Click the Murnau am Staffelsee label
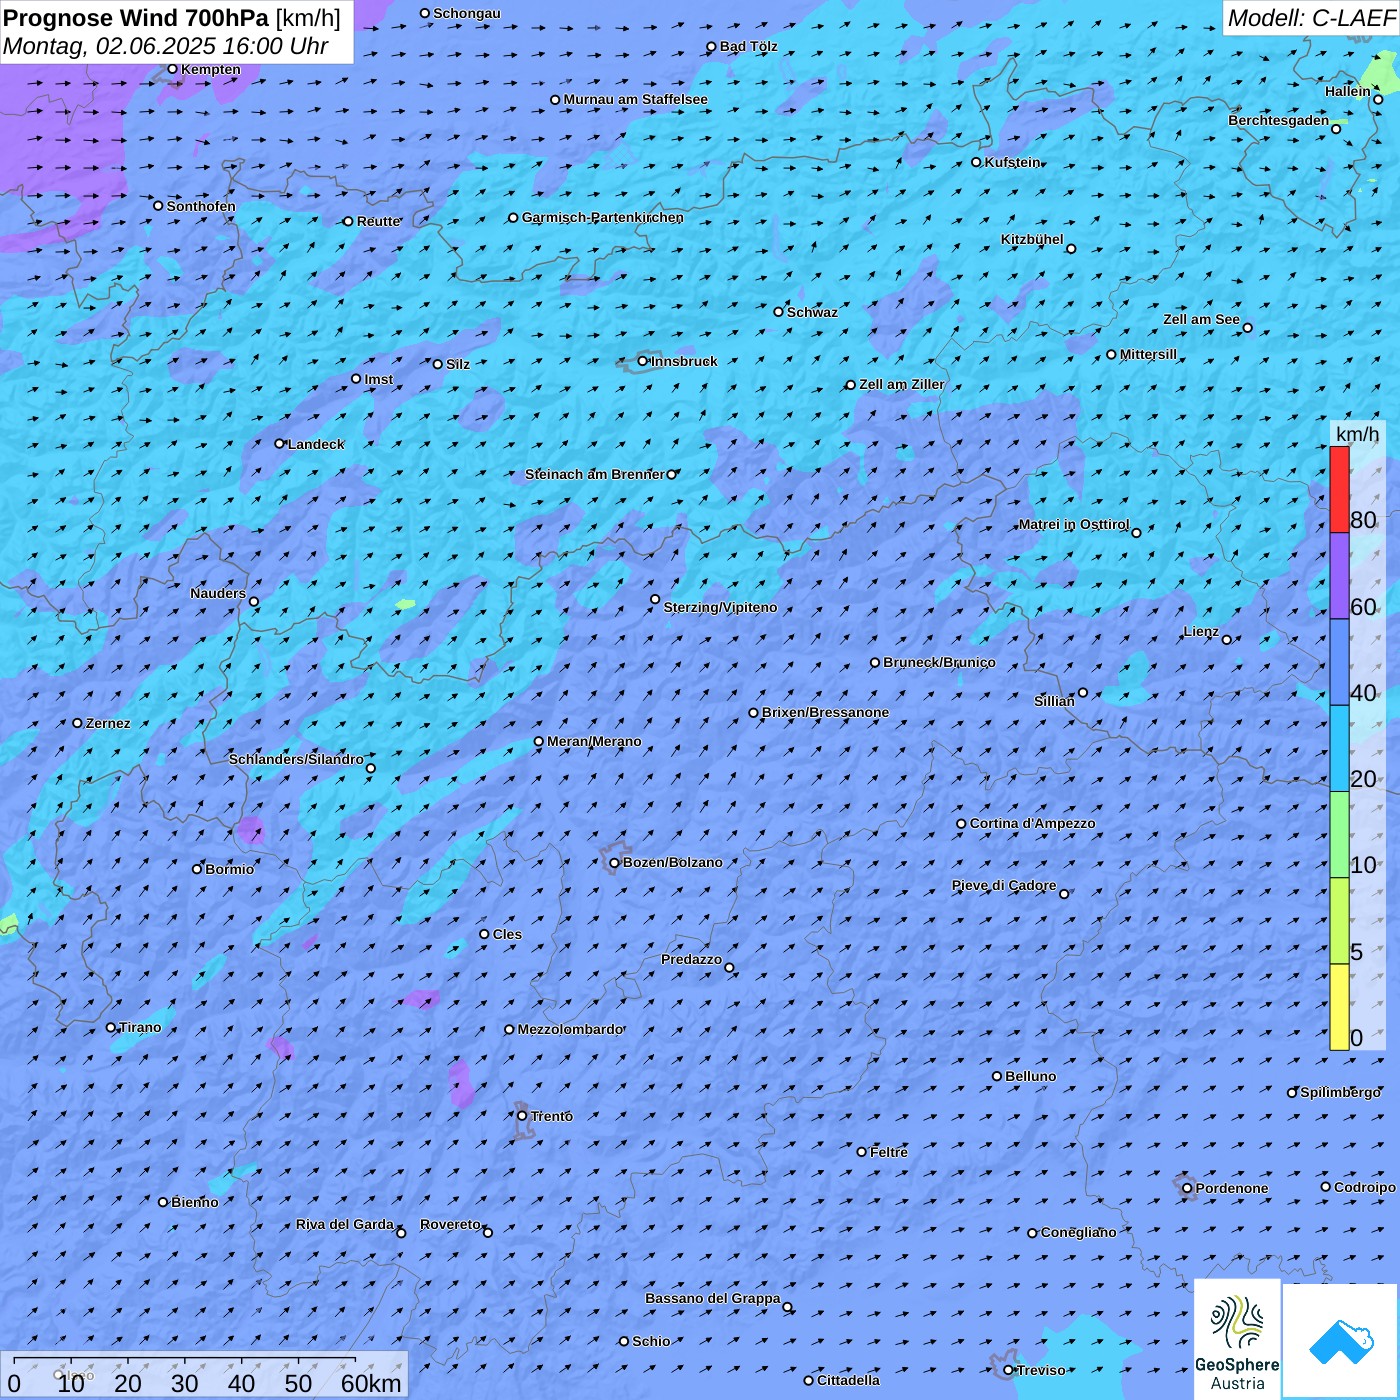The height and width of the screenshot is (1400, 1400). coord(636,100)
